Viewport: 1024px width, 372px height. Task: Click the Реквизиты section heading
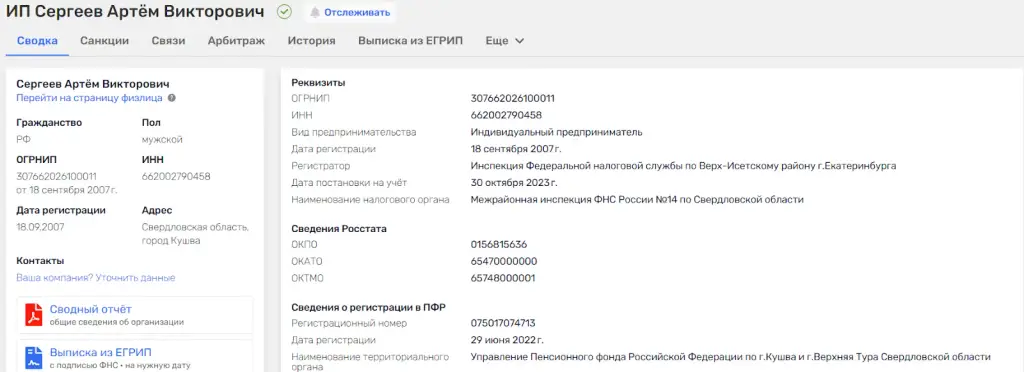click(318, 83)
